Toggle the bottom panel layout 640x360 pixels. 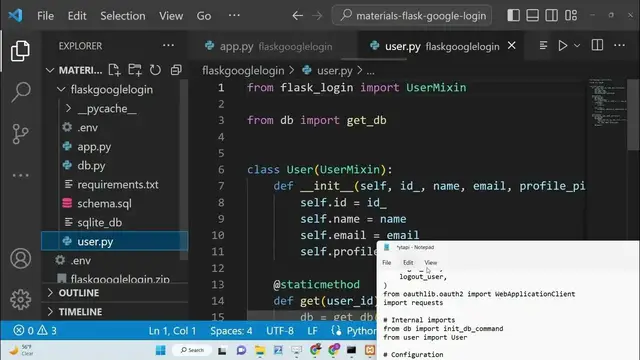click(532, 16)
